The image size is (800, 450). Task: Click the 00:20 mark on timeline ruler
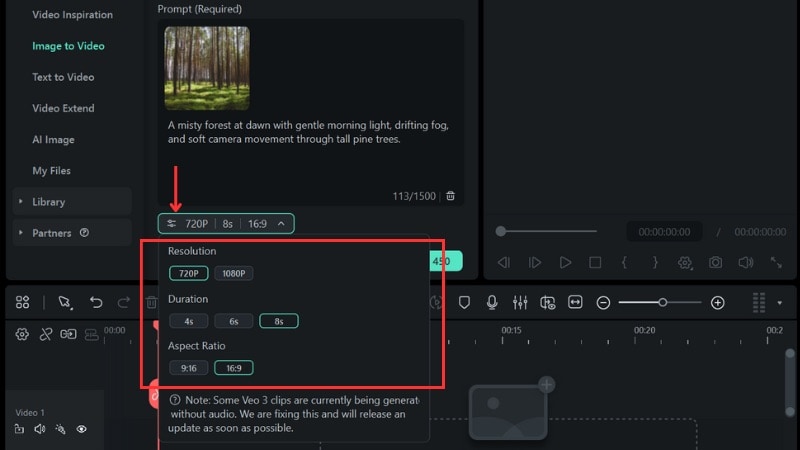pyautogui.click(x=644, y=330)
